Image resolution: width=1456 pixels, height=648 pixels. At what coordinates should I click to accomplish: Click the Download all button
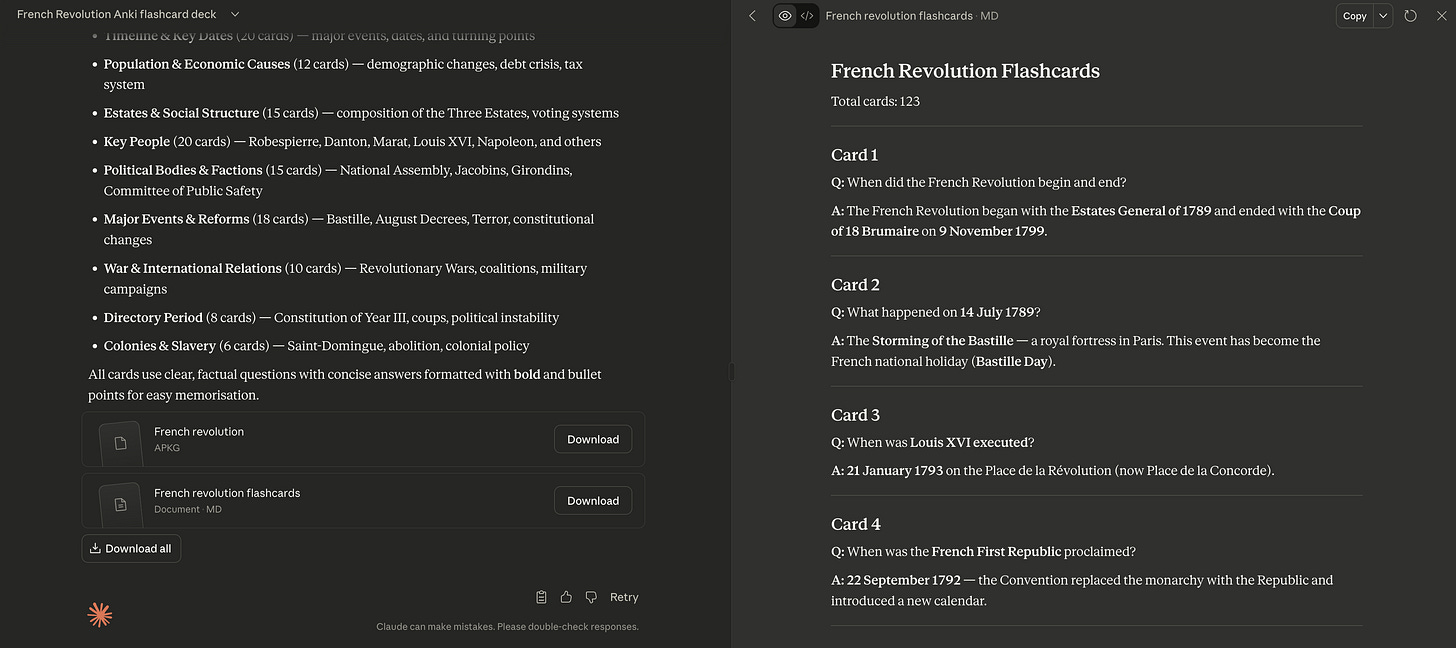(131, 548)
